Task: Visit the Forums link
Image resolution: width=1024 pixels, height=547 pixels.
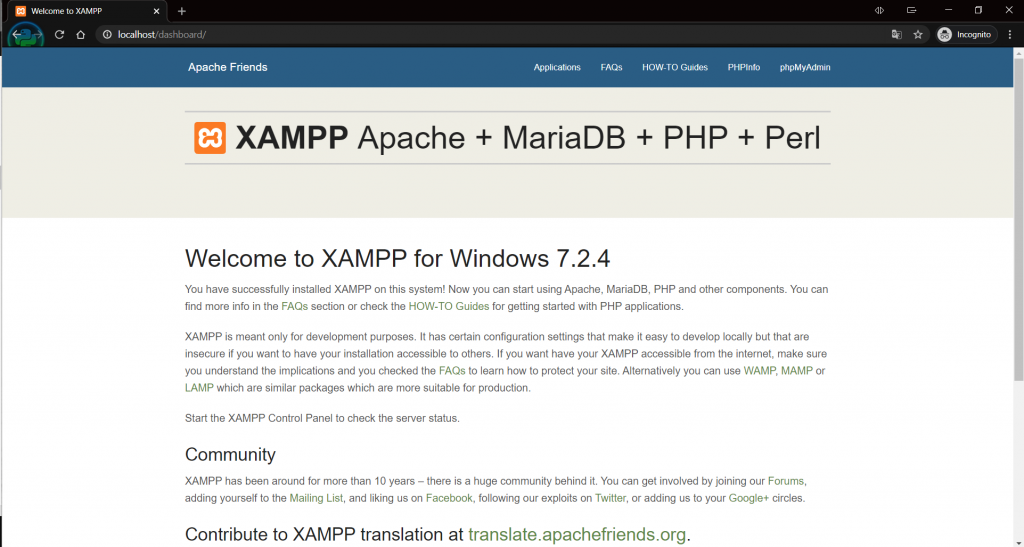Action: [x=786, y=481]
